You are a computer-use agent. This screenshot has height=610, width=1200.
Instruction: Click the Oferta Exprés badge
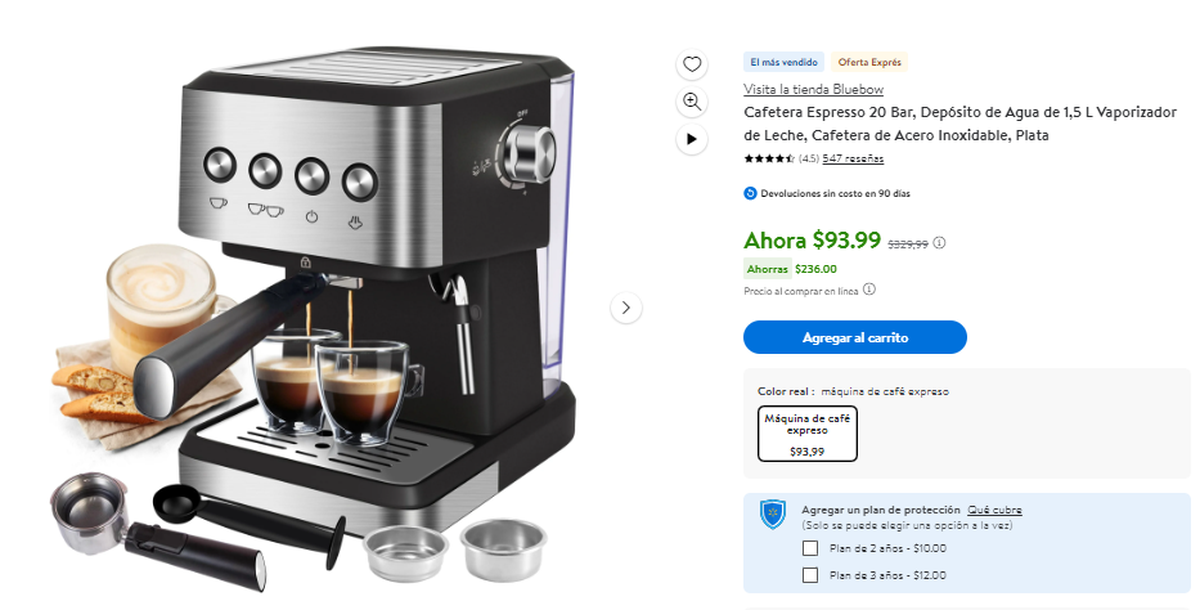click(869, 62)
